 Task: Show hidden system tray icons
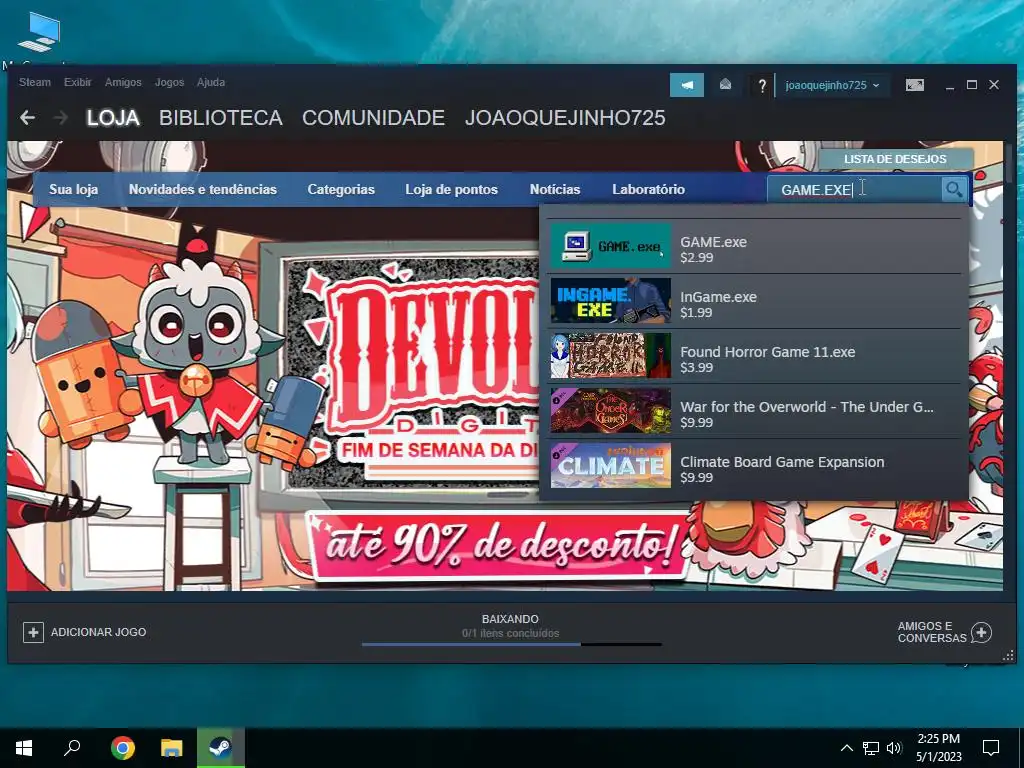pyautogui.click(x=846, y=748)
